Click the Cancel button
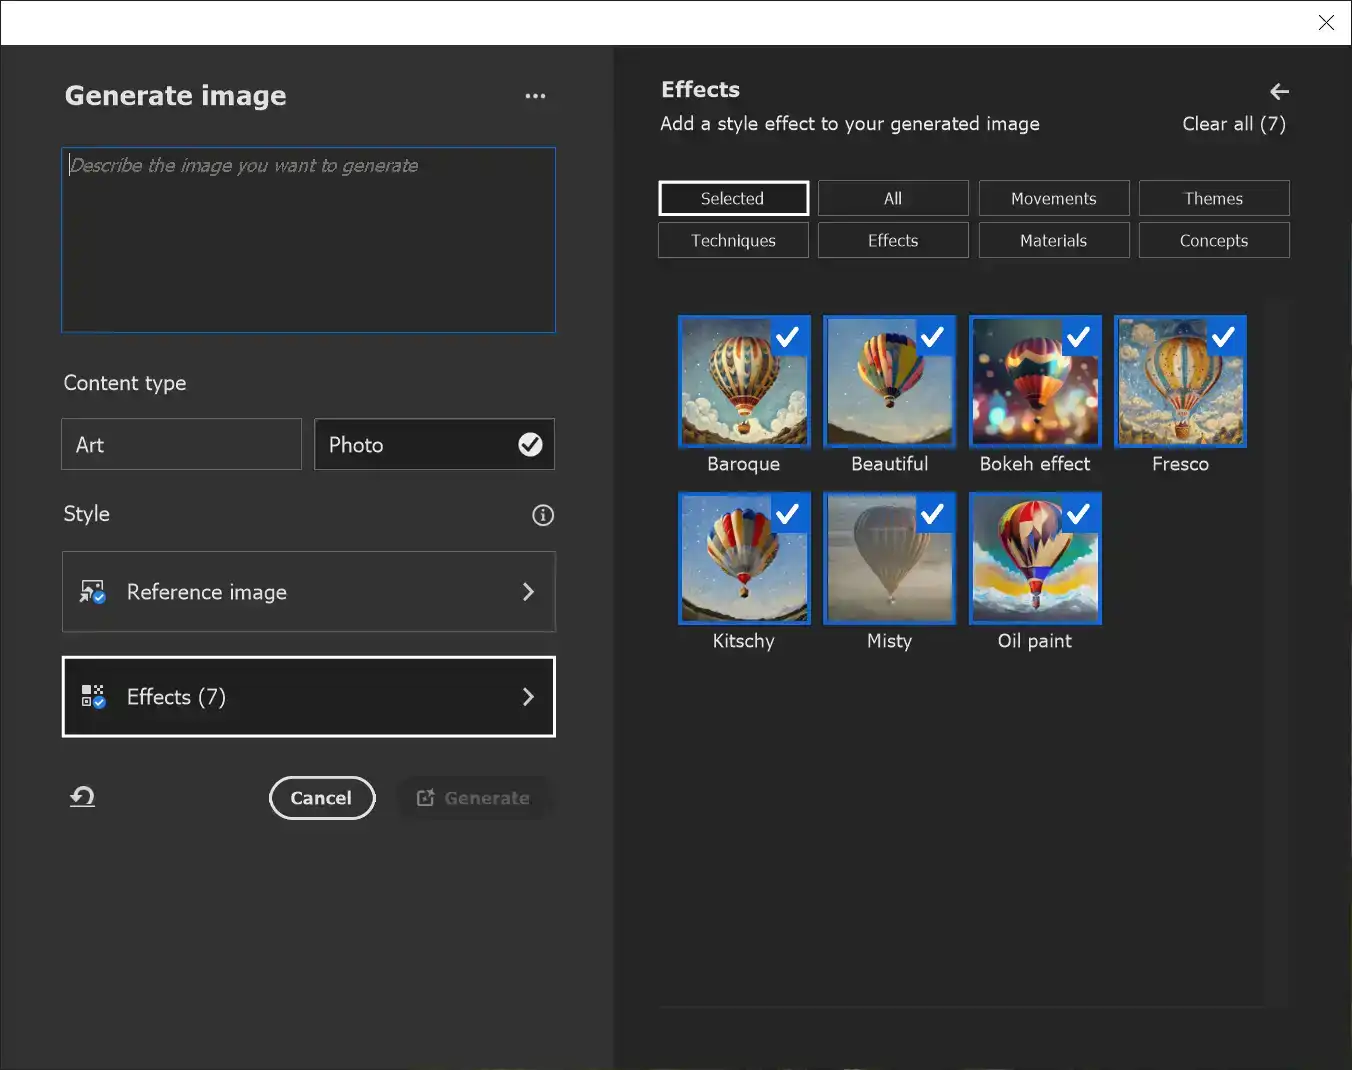1352x1070 pixels. (322, 798)
